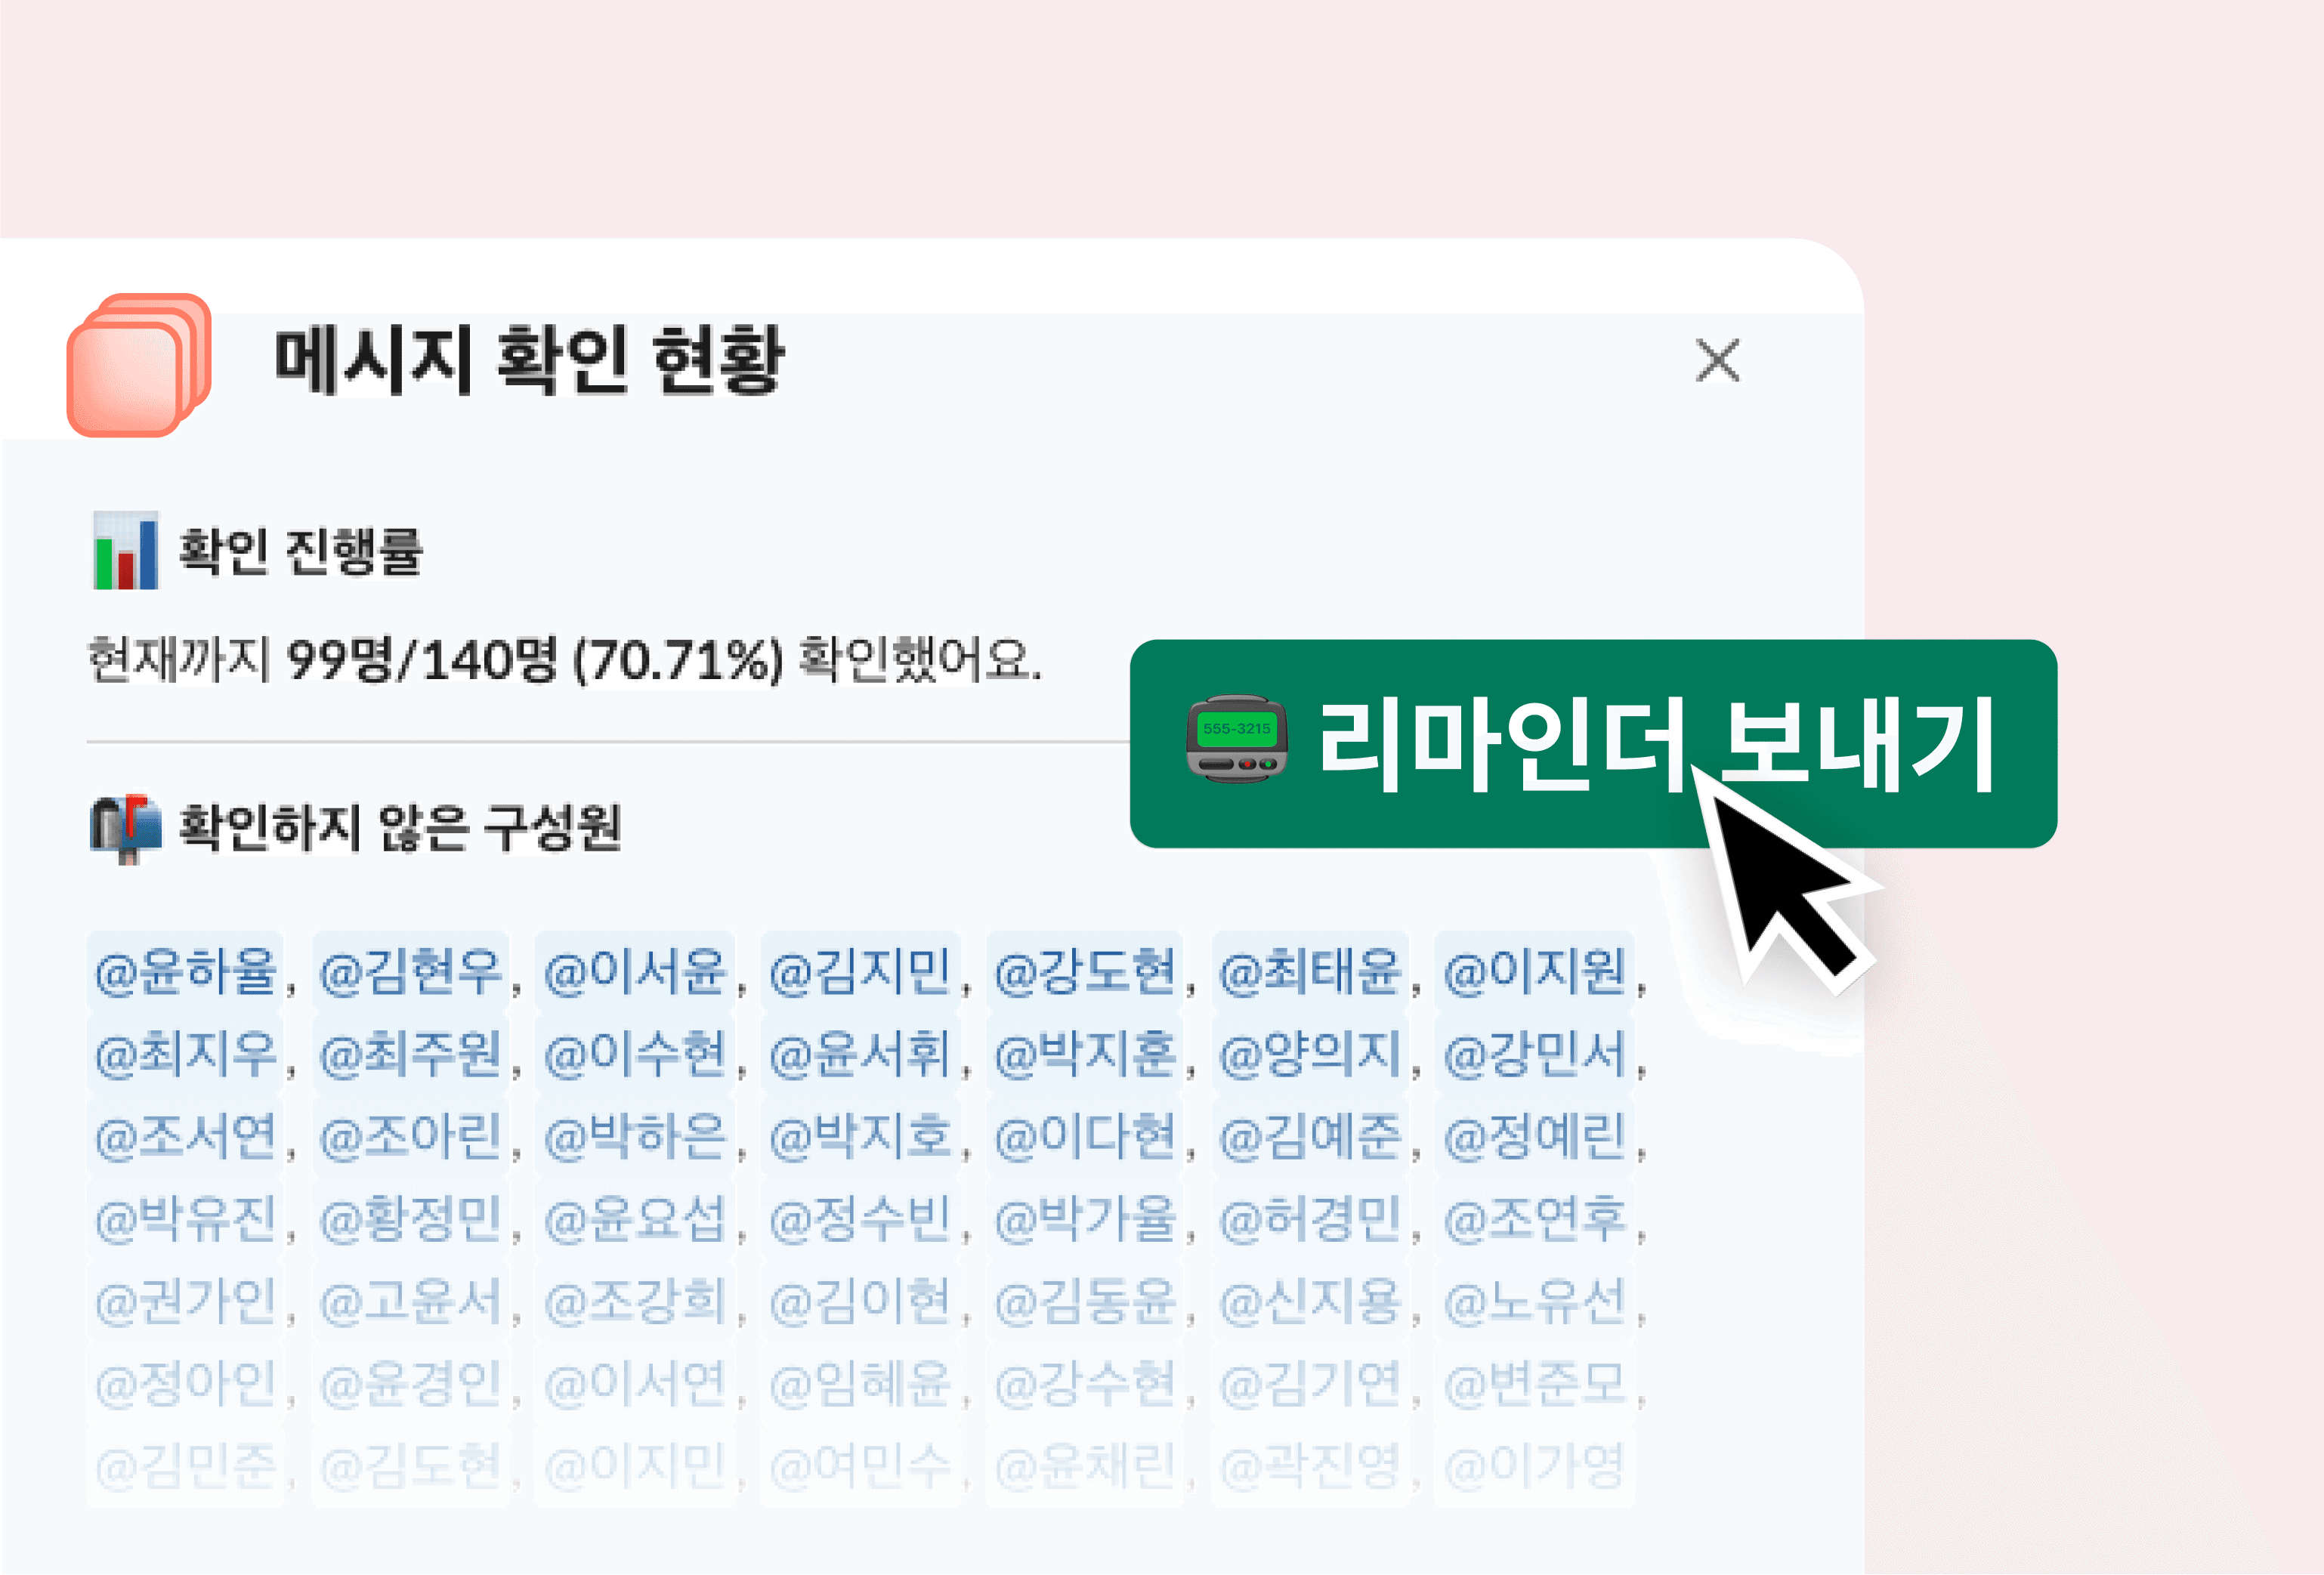
Task: Select the @이수현 mention
Action: (634, 1054)
